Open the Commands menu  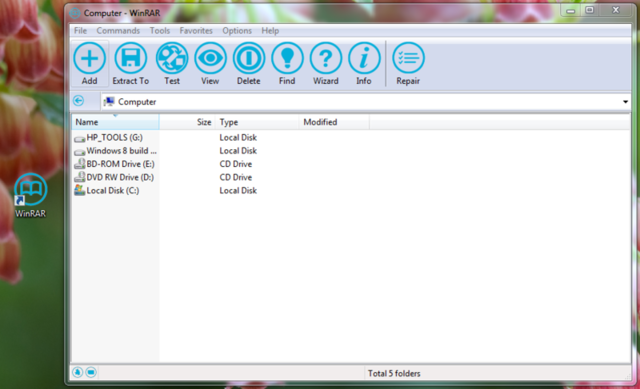pyautogui.click(x=118, y=31)
